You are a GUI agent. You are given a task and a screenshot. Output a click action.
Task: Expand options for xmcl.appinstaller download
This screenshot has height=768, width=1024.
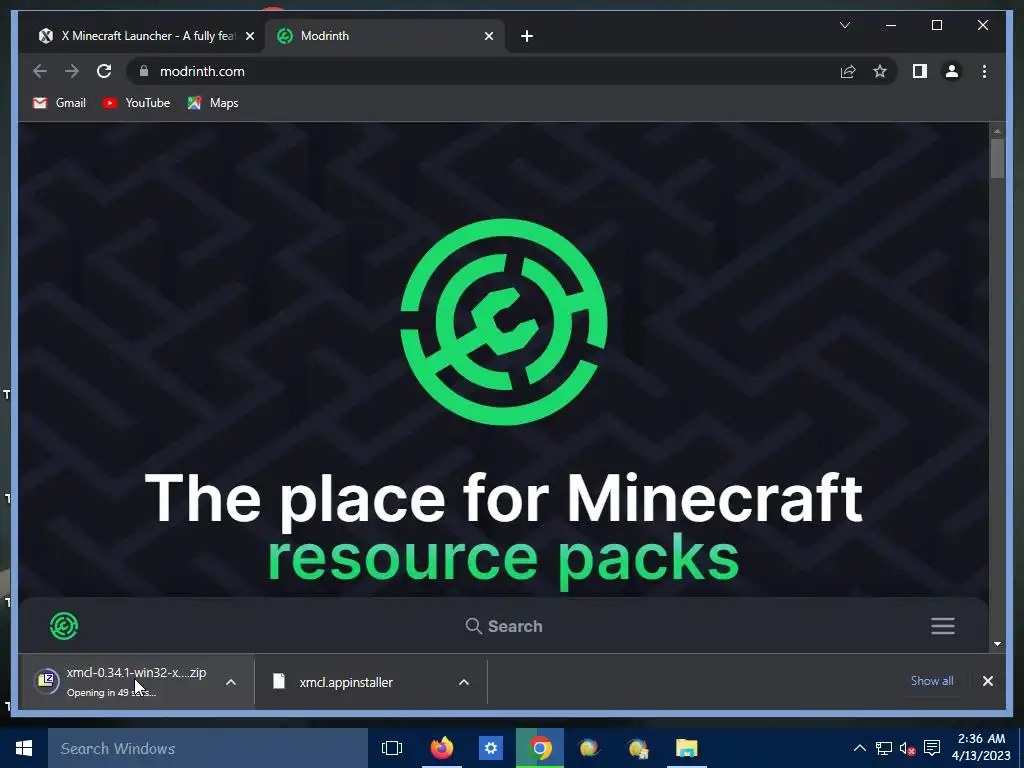(464, 682)
